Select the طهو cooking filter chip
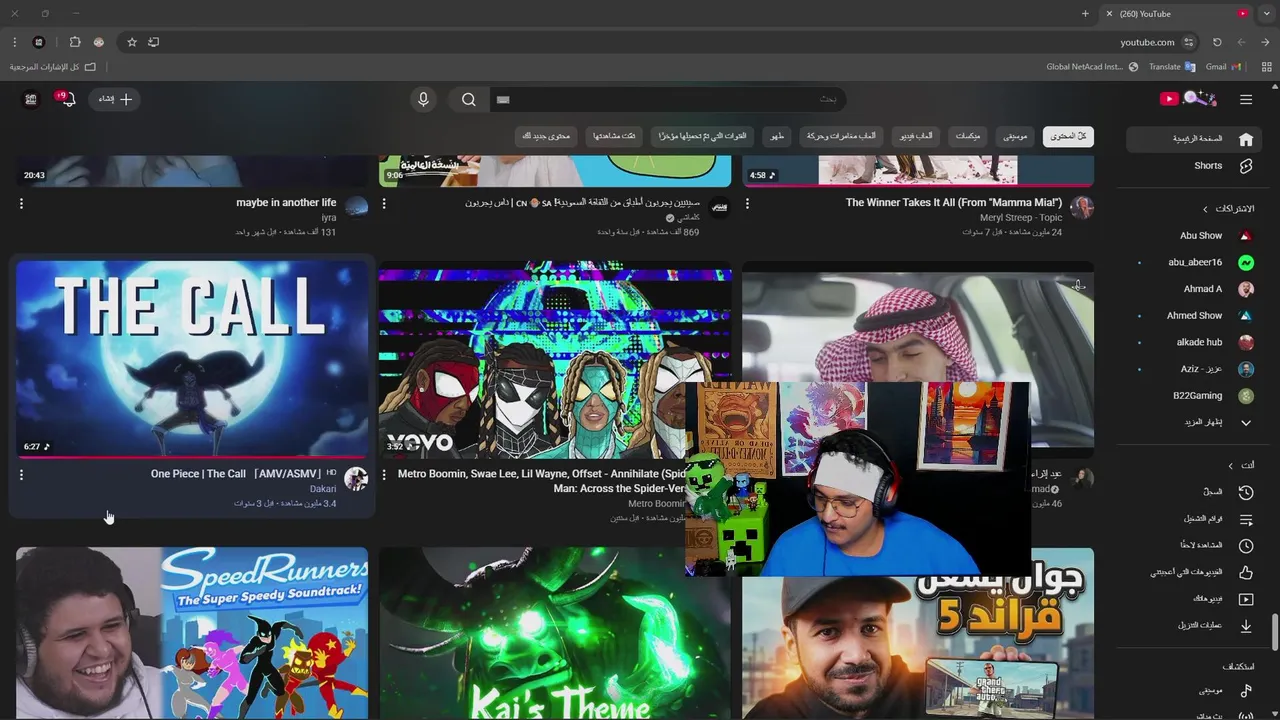 (777, 136)
